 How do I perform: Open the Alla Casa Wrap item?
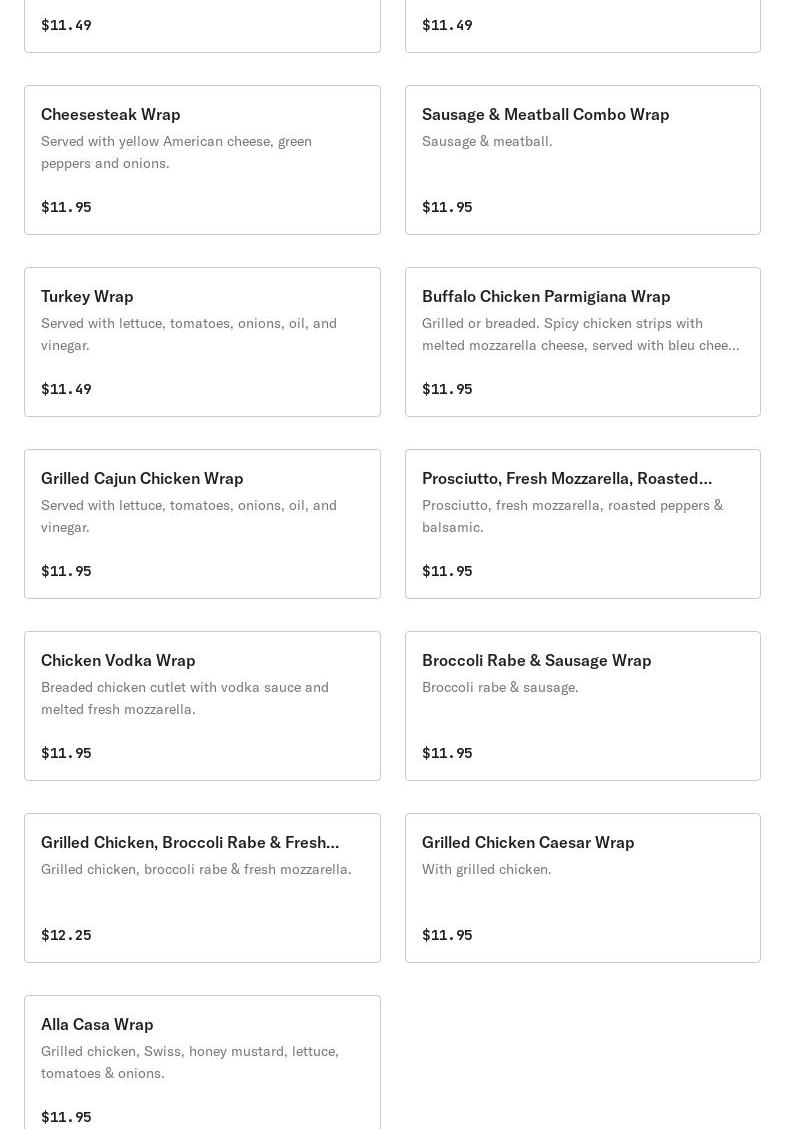pyautogui.click(x=202, y=1063)
